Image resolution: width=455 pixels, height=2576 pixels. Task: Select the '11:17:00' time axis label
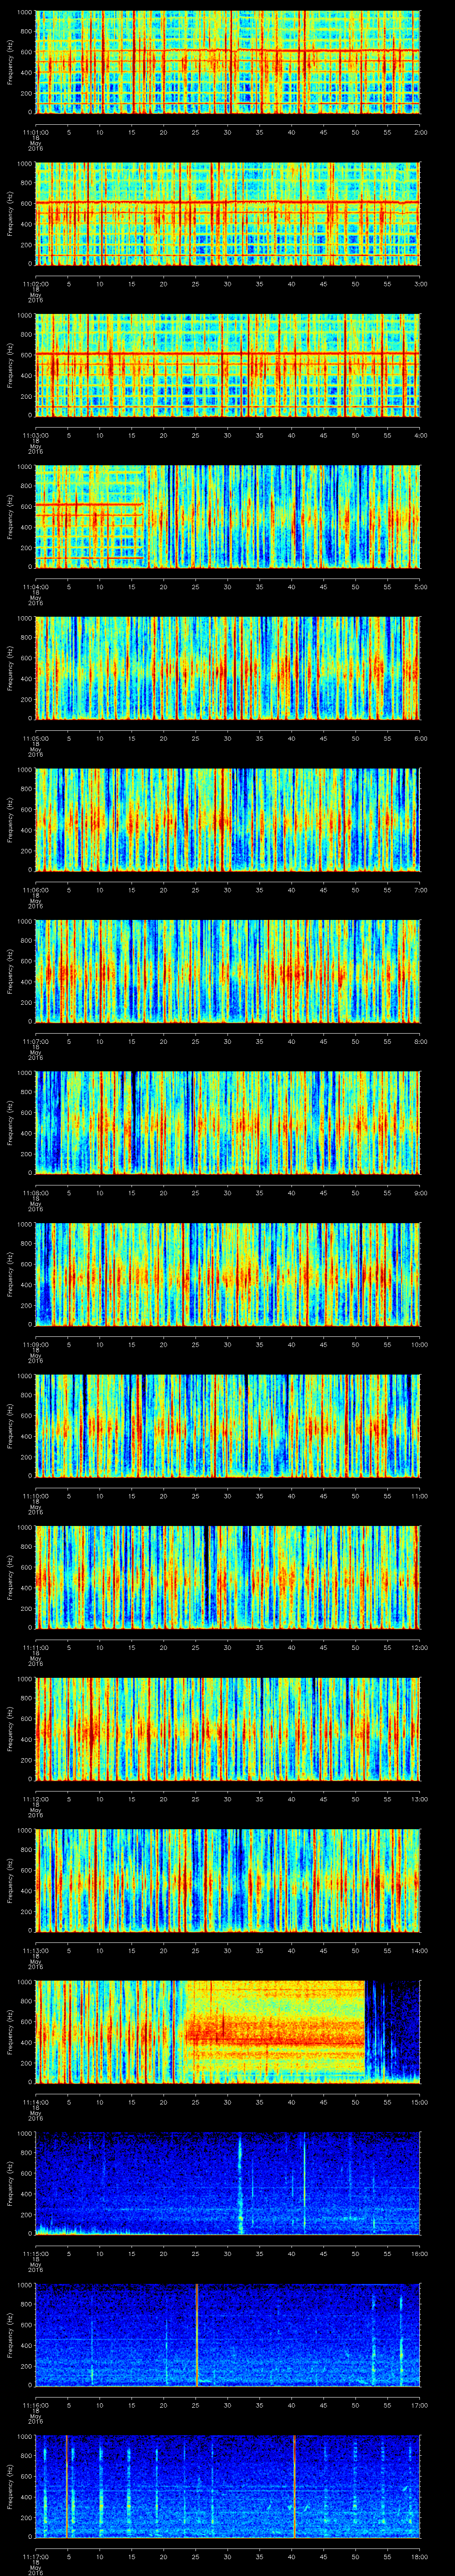coord(36,2556)
